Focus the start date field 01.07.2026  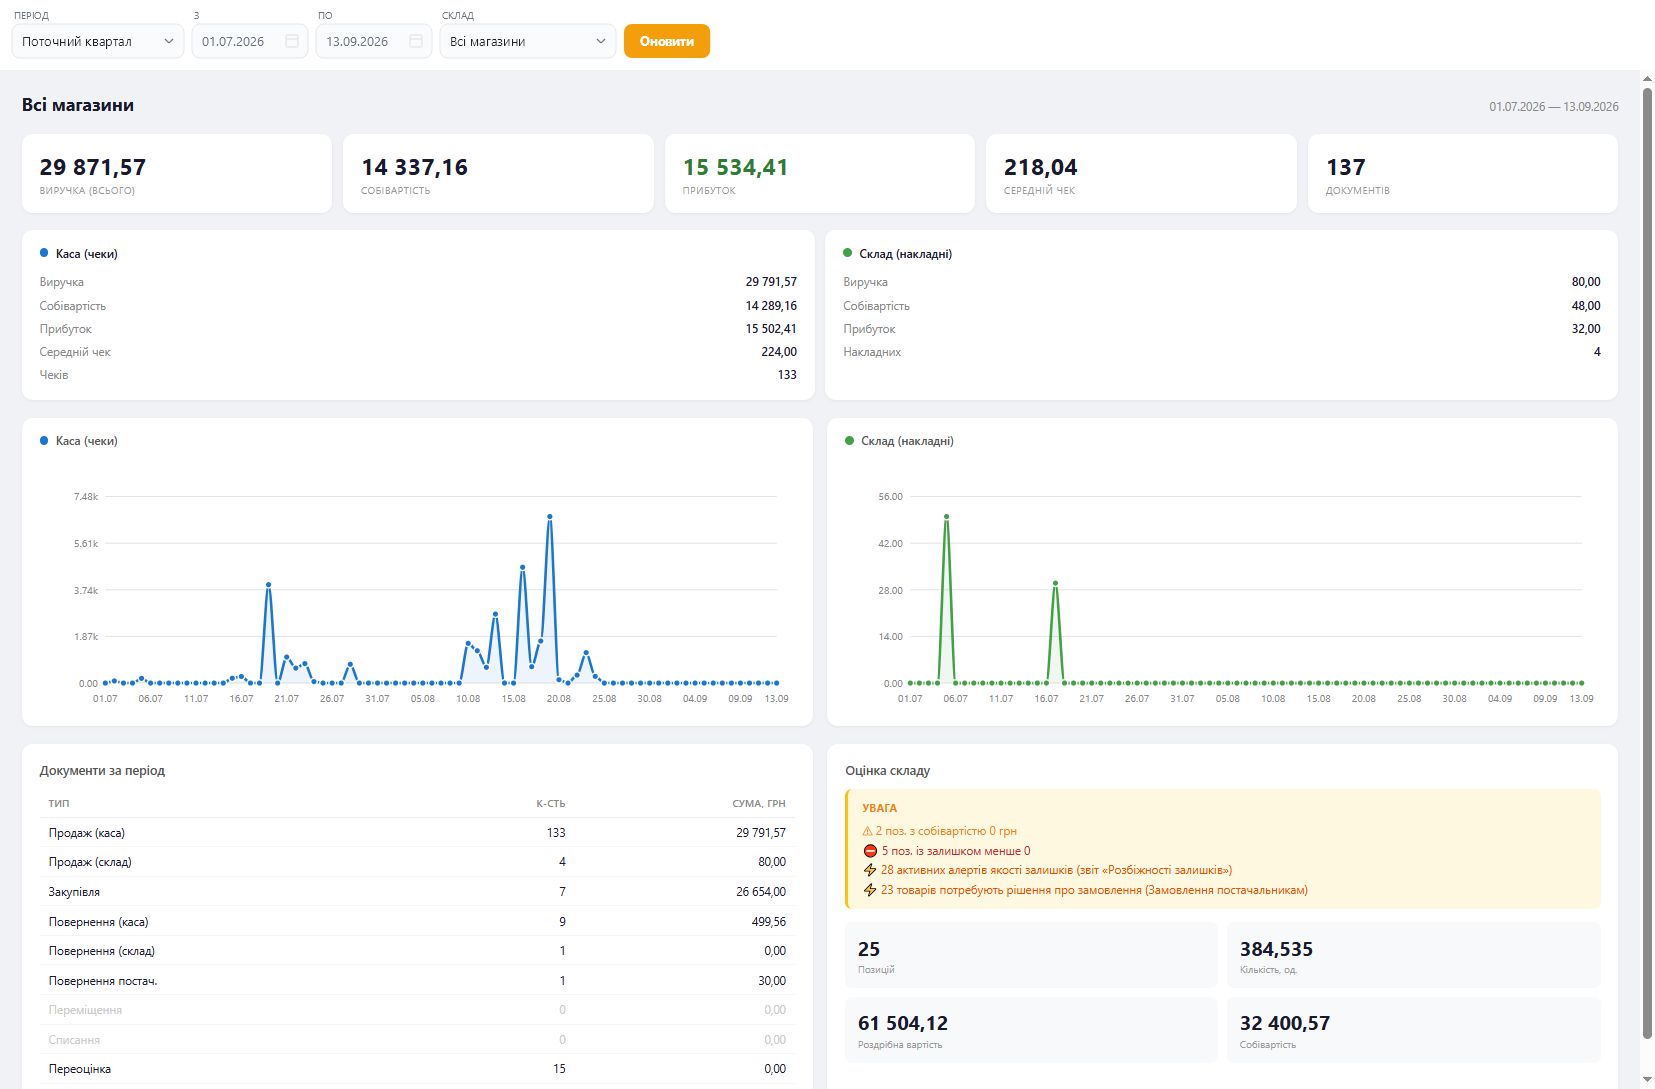click(x=250, y=41)
